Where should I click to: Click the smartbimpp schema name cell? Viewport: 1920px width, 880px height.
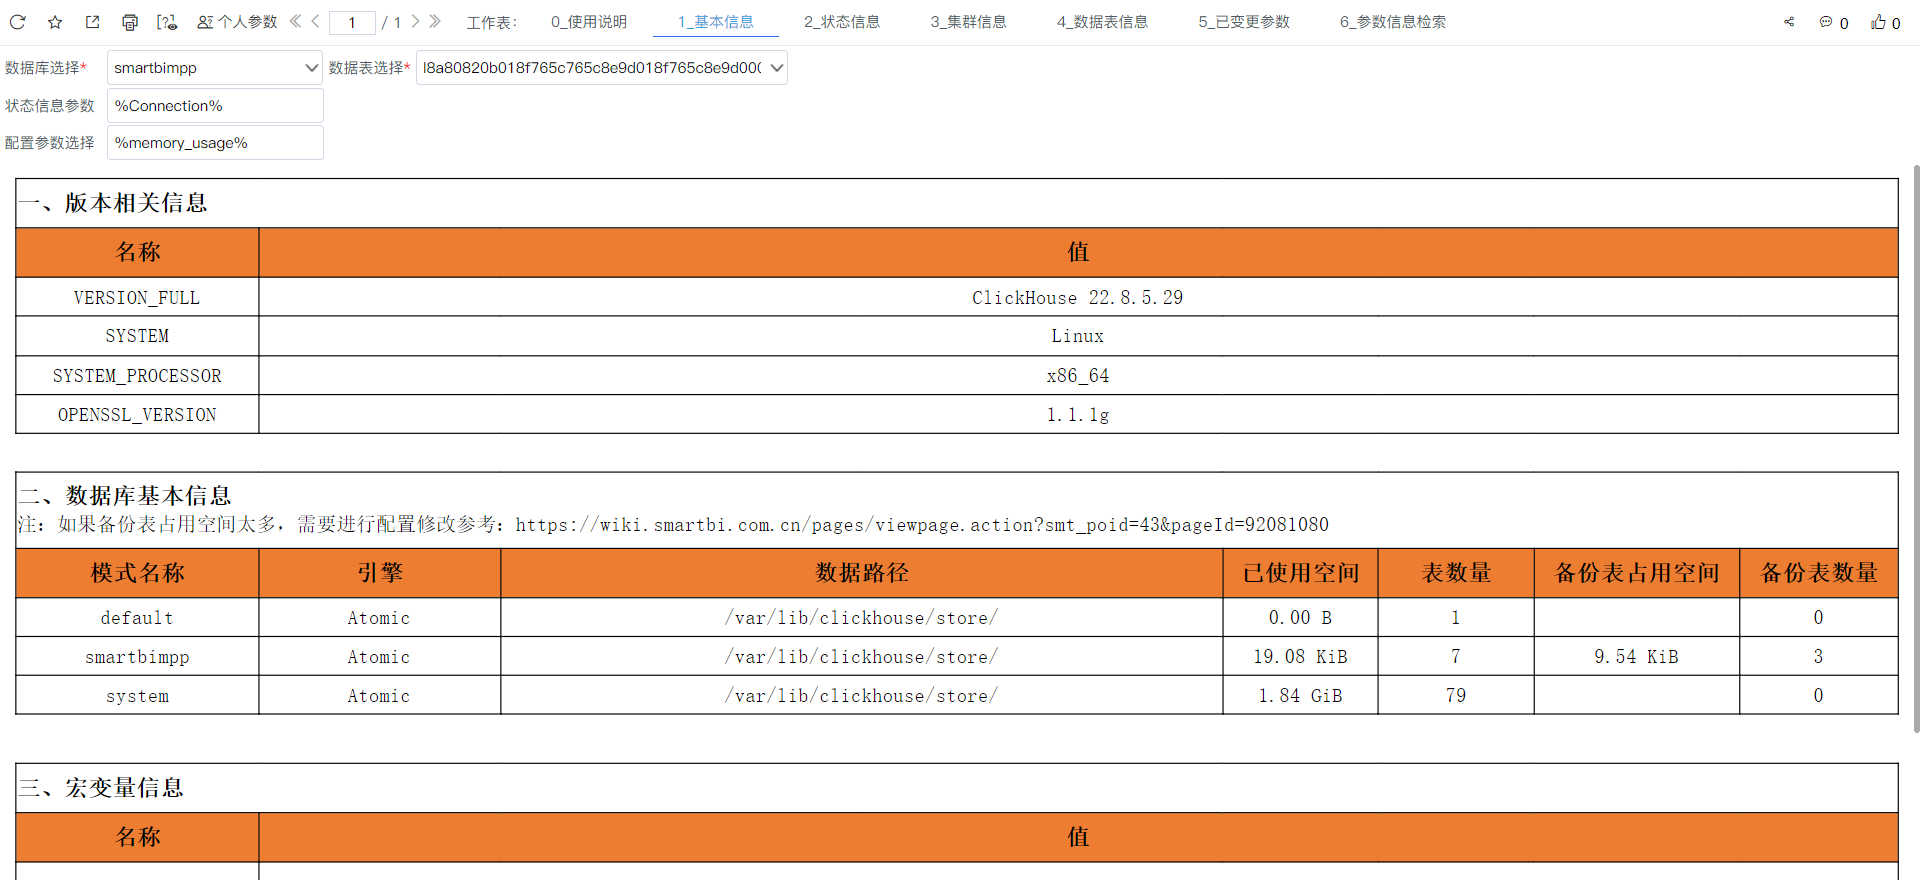(x=137, y=657)
